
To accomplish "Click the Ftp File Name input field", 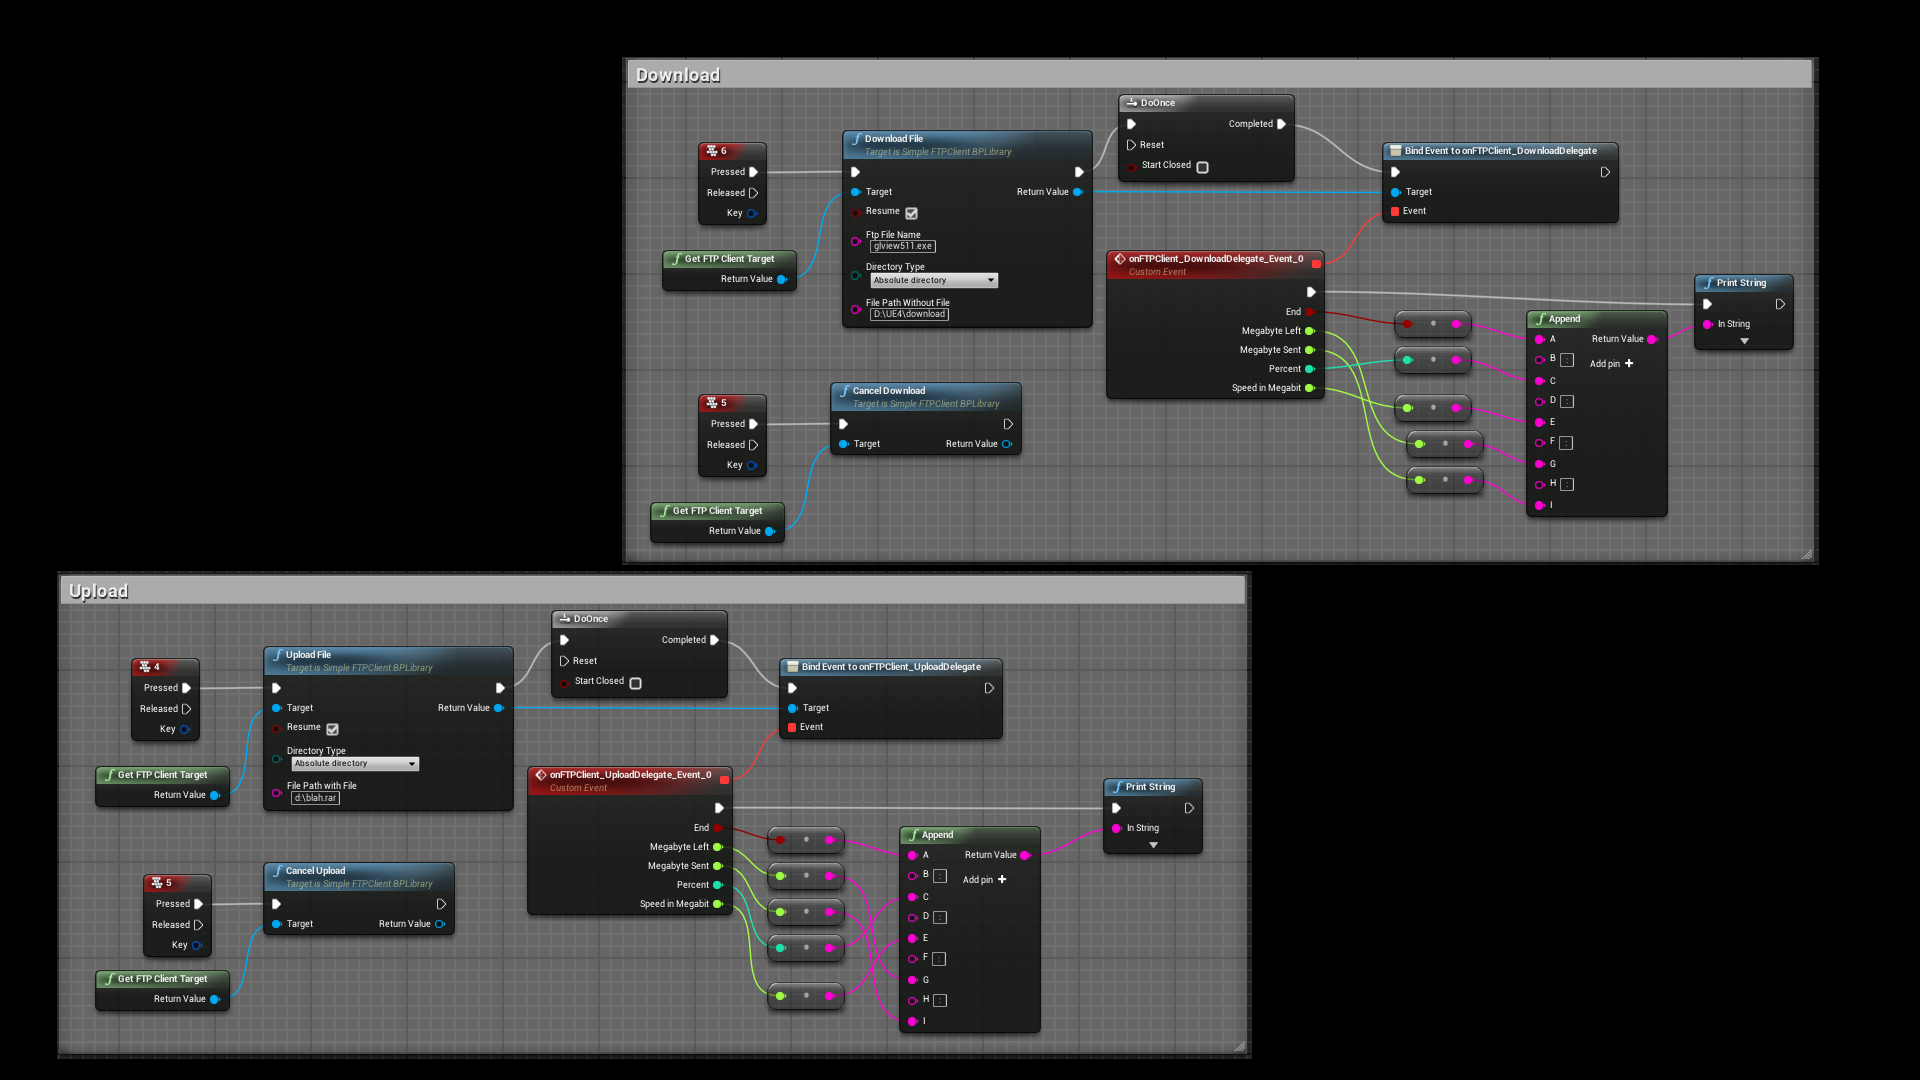I will tap(902, 246).
